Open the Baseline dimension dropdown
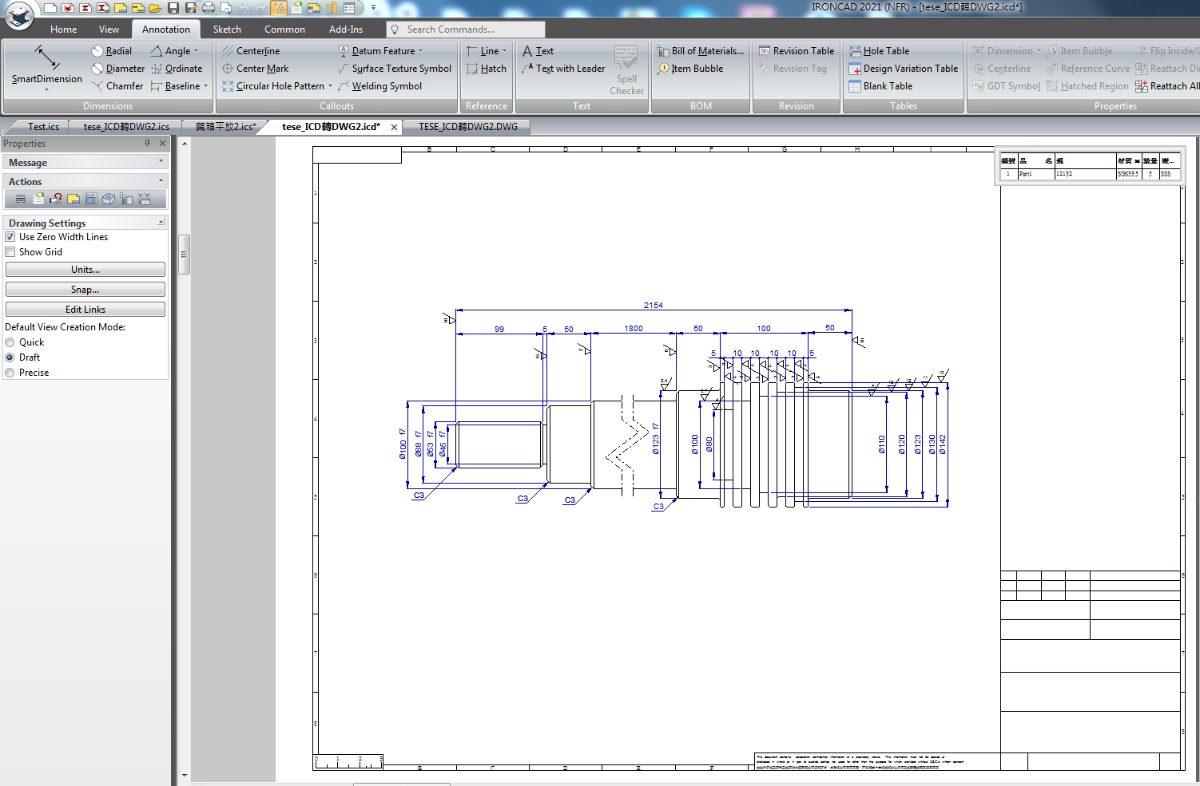This screenshot has height=786, width=1200. coord(206,86)
